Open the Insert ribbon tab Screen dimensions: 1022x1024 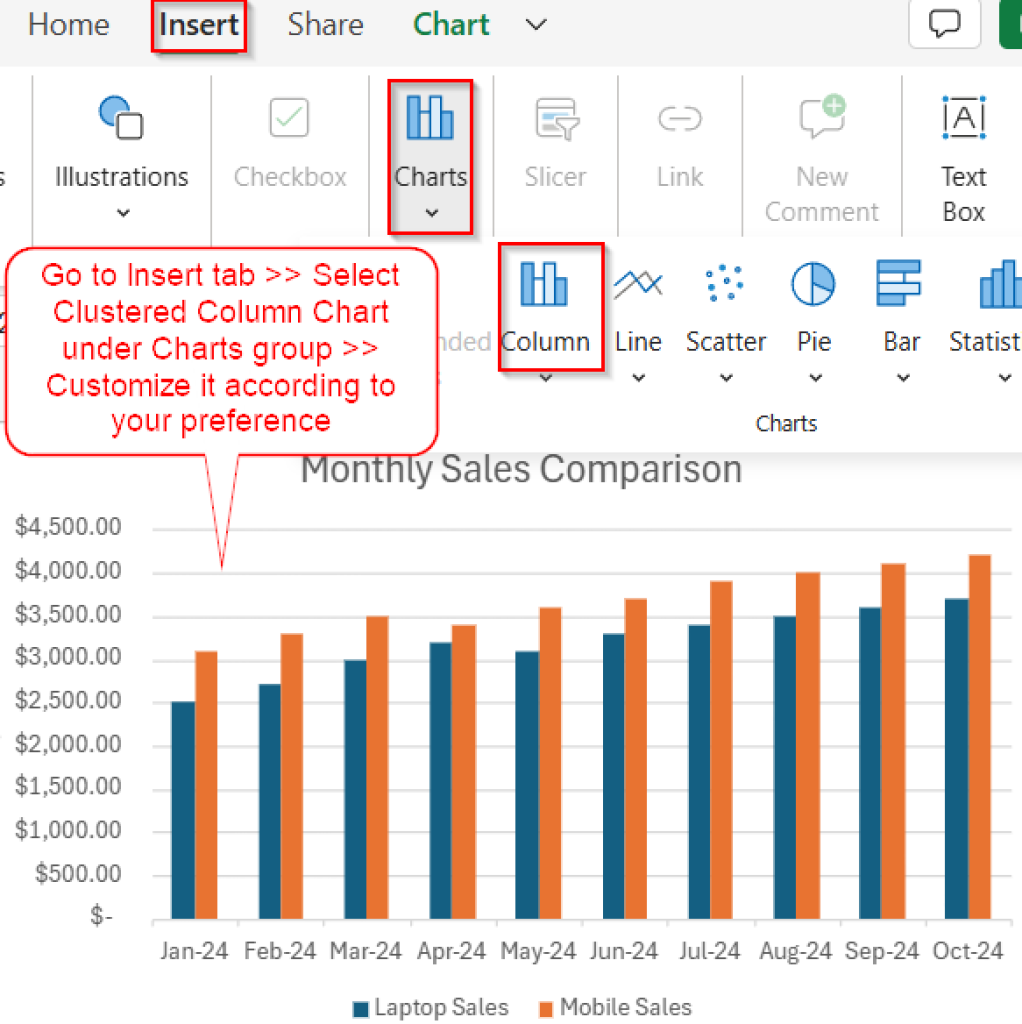[x=198, y=25]
